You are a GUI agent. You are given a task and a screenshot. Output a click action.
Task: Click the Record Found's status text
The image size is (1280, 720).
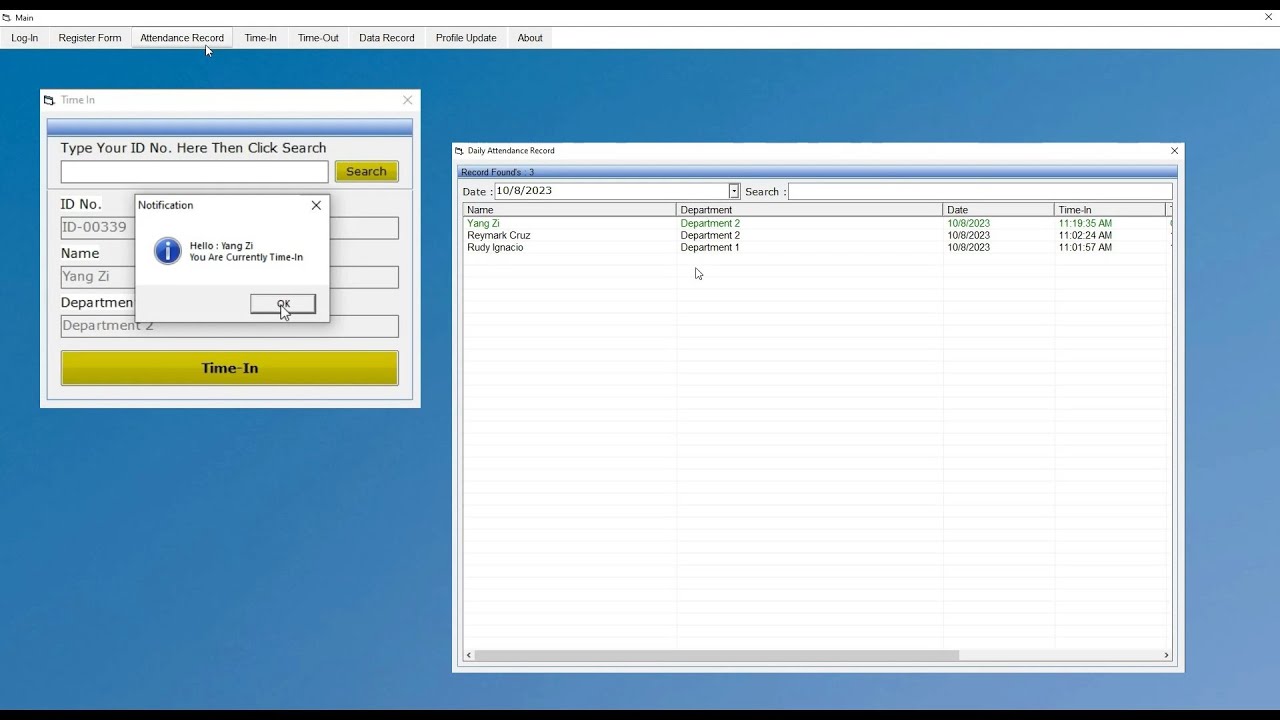(497, 172)
